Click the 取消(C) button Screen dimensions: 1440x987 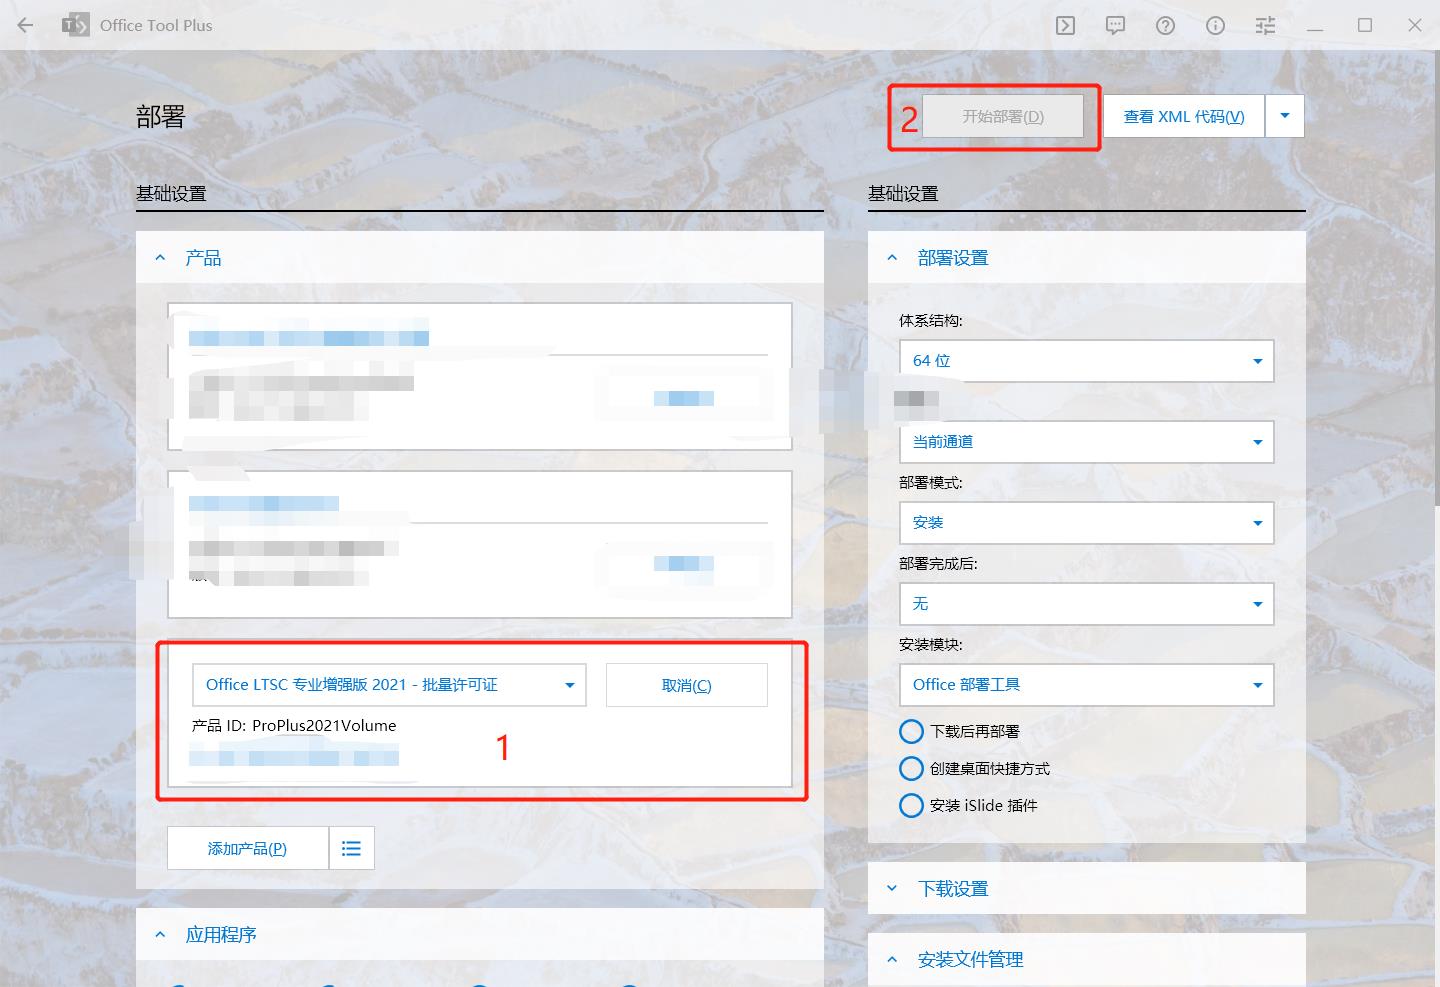pos(687,685)
